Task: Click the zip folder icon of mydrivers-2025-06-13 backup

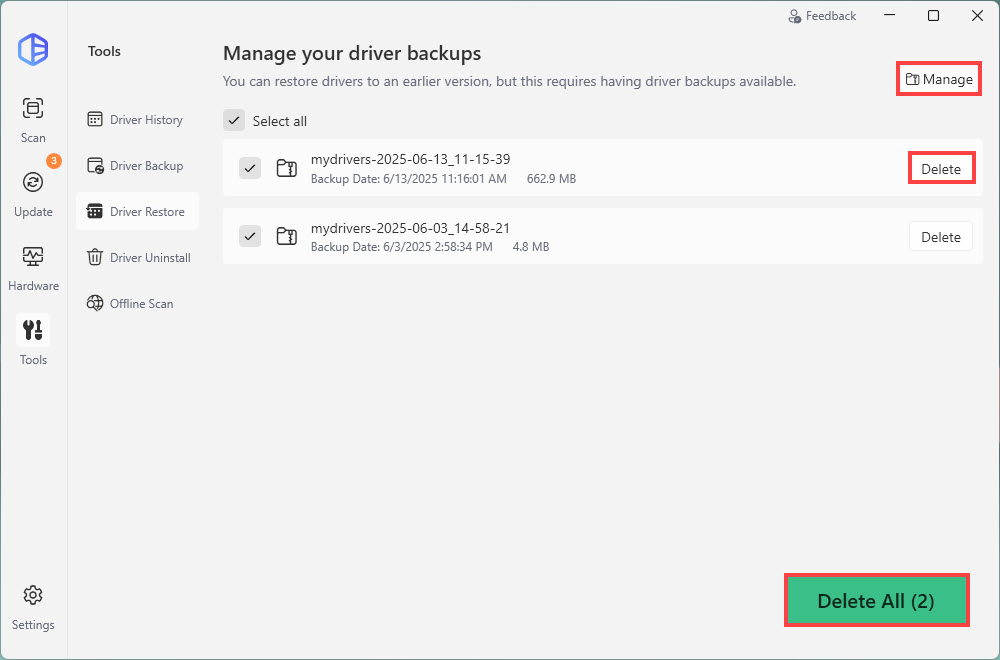Action: [x=286, y=168]
